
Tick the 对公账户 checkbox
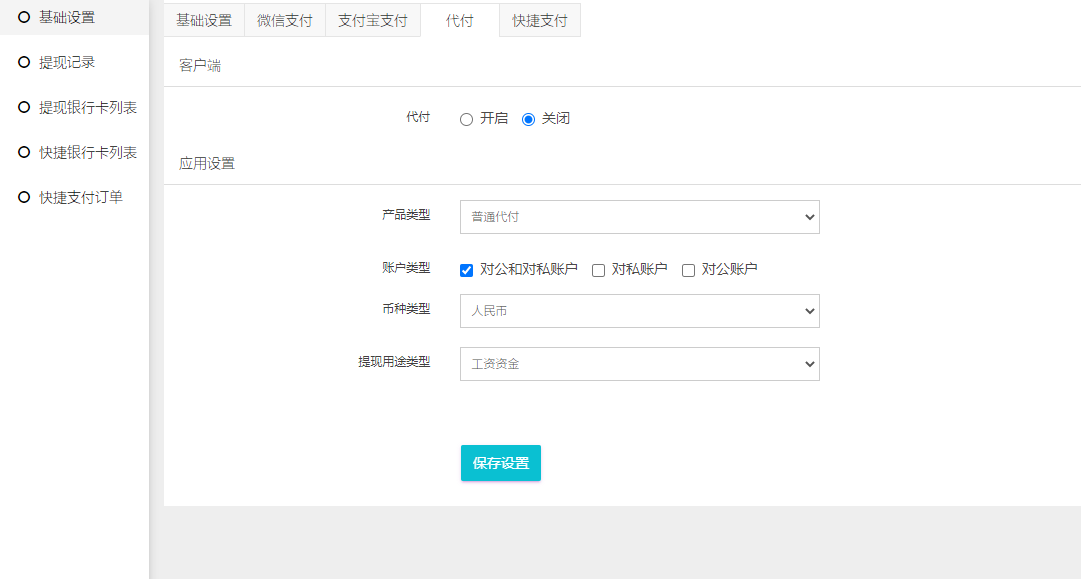(x=688, y=270)
